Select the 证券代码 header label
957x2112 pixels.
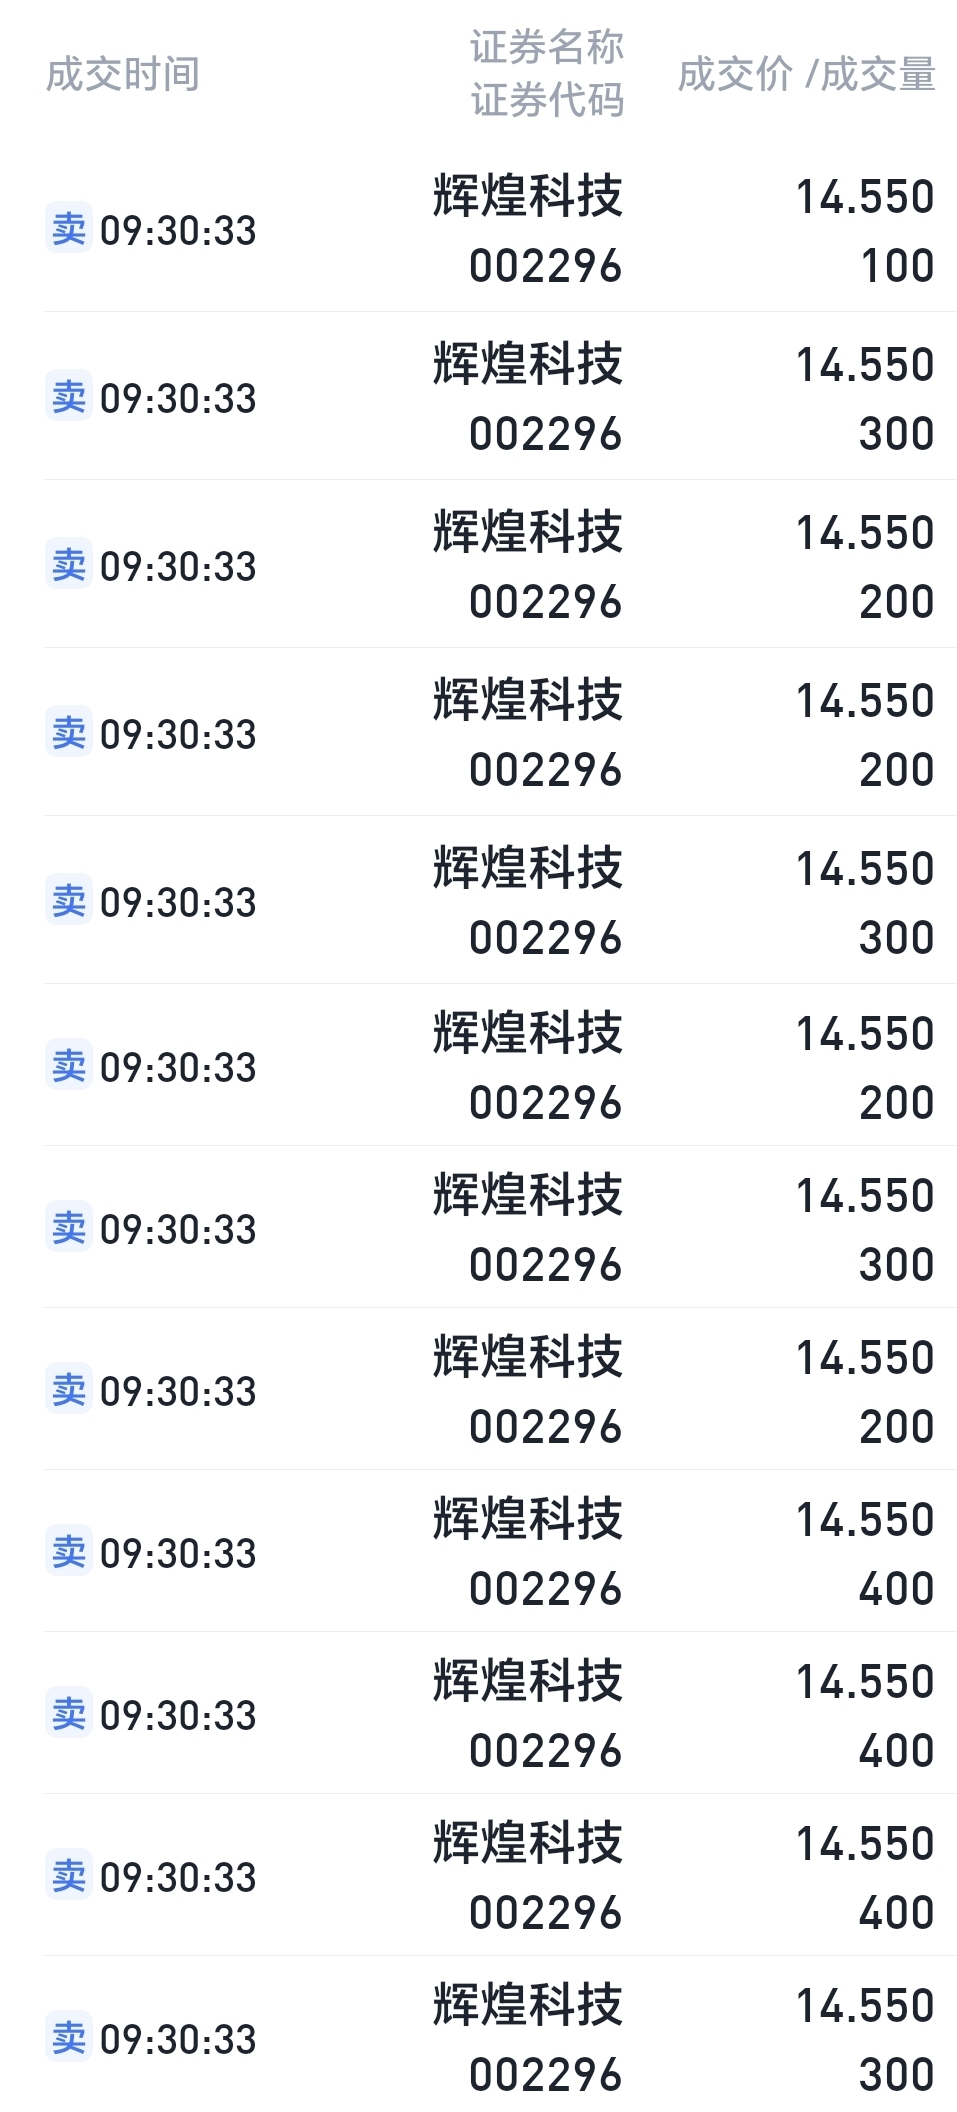547,100
